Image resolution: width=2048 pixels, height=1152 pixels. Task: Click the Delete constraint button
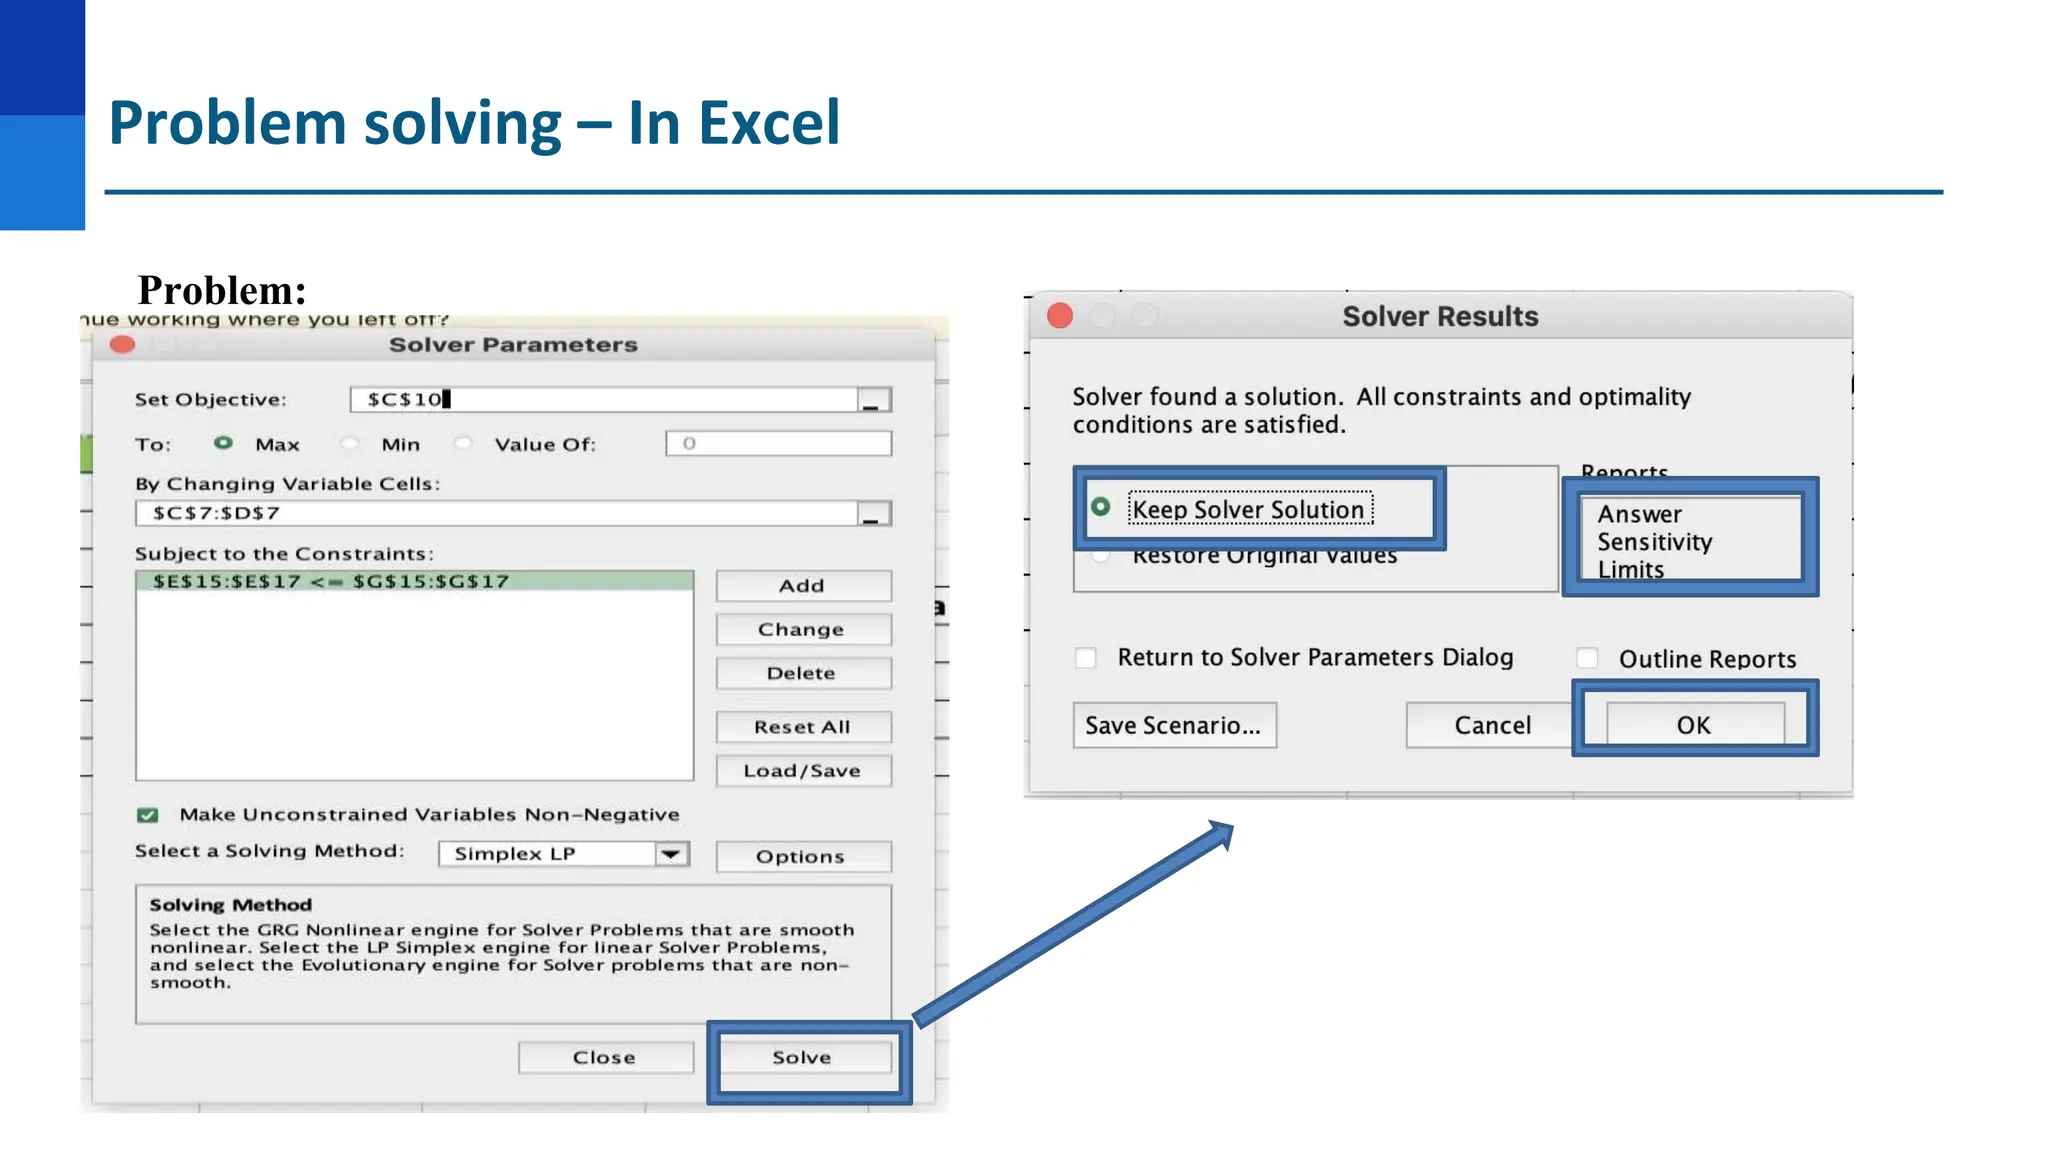(x=803, y=674)
